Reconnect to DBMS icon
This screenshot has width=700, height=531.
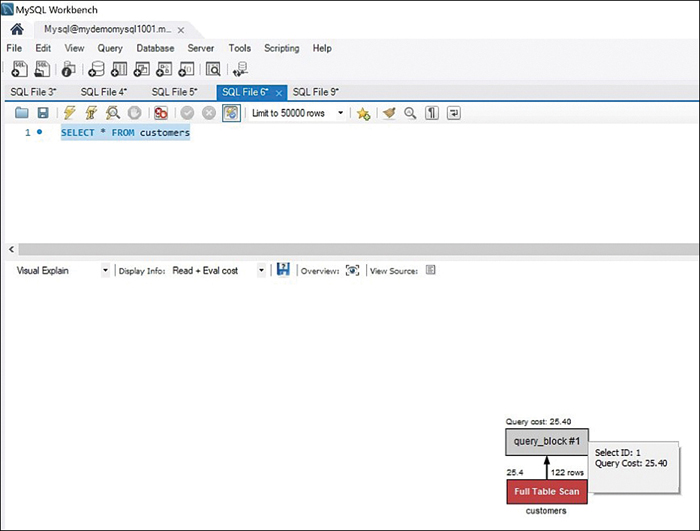pos(240,69)
